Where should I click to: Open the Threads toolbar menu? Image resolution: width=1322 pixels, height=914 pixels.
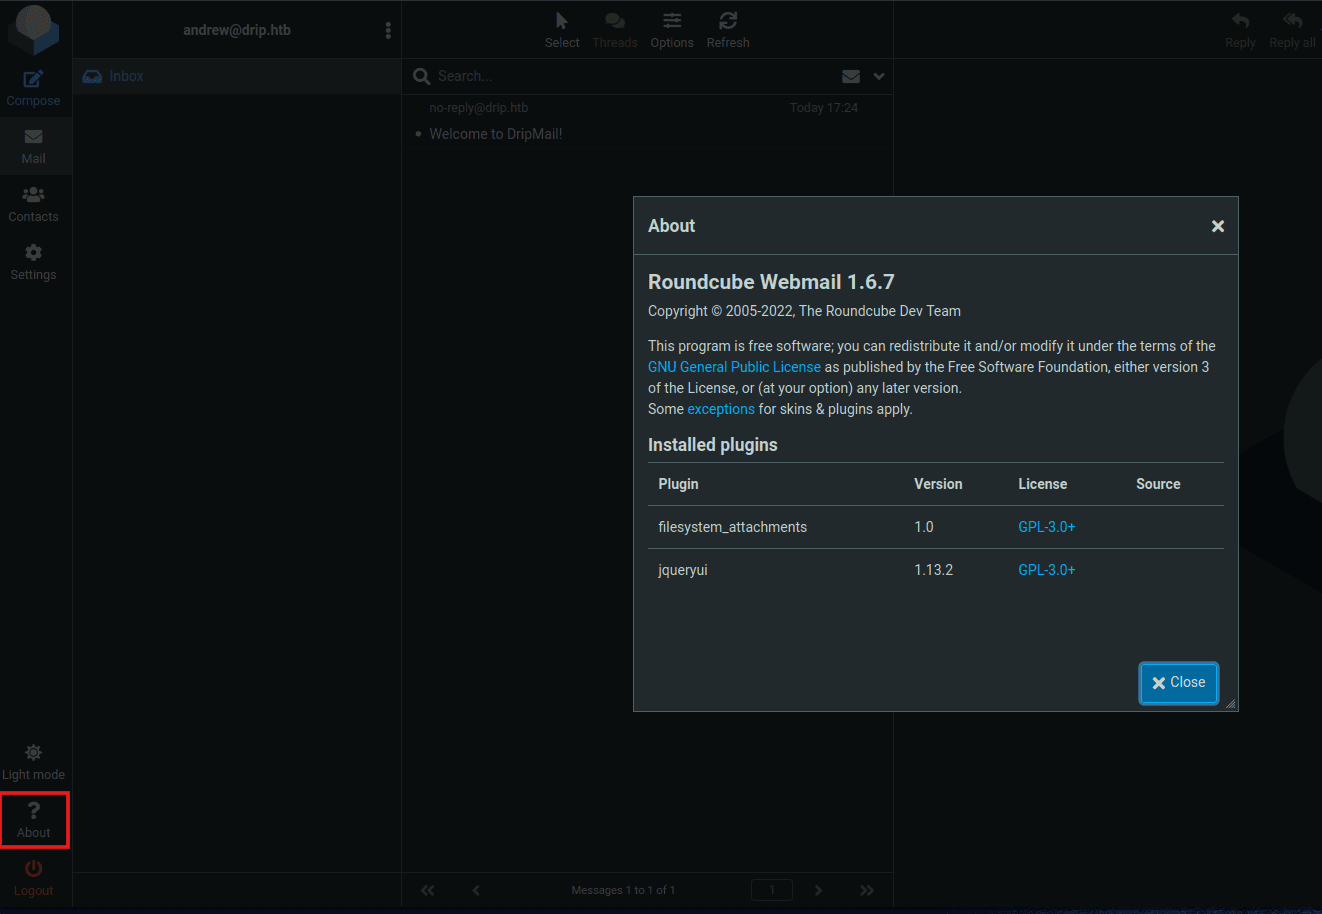pyautogui.click(x=615, y=30)
